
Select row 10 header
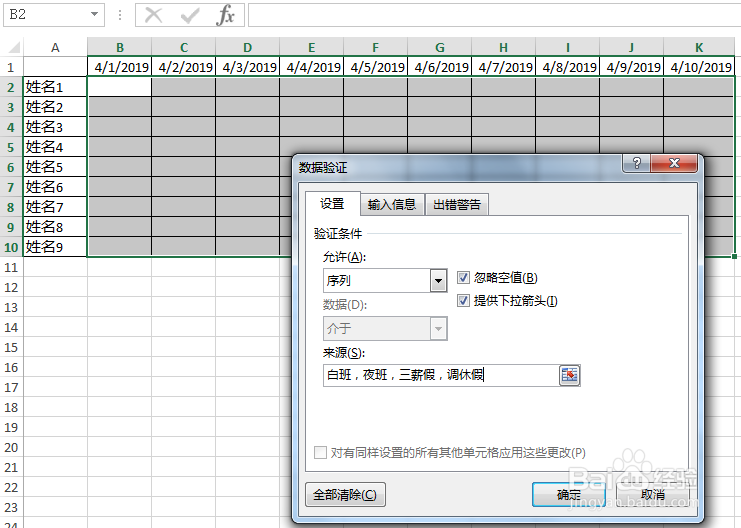click(11, 247)
